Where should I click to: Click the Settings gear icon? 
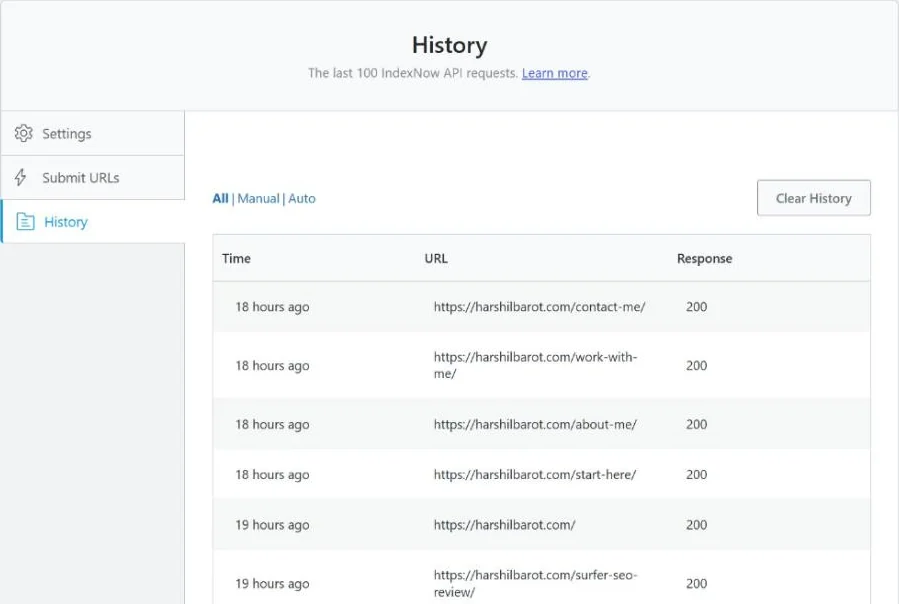24,133
